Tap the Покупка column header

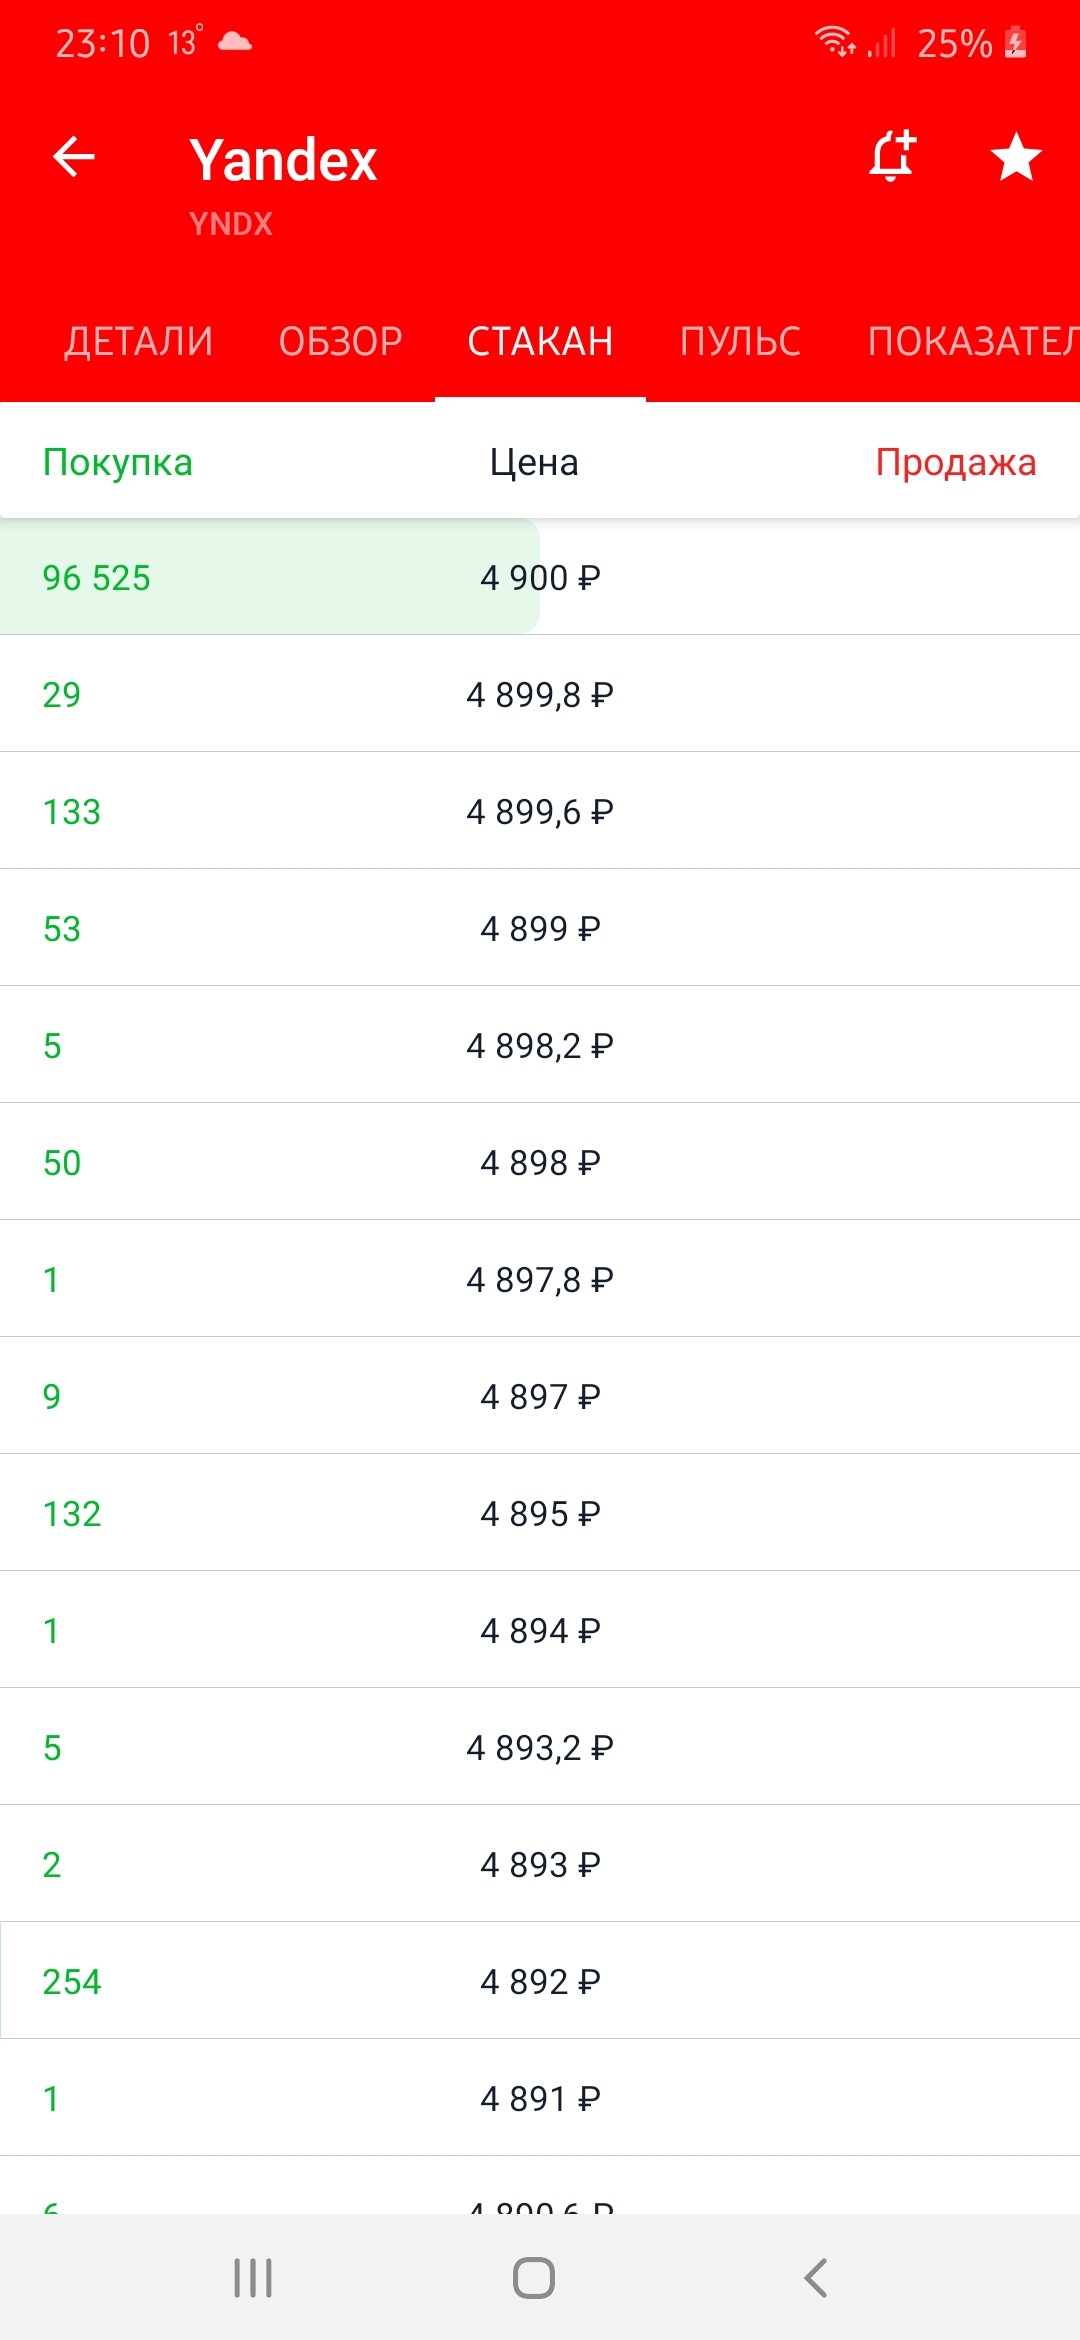tap(118, 462)
